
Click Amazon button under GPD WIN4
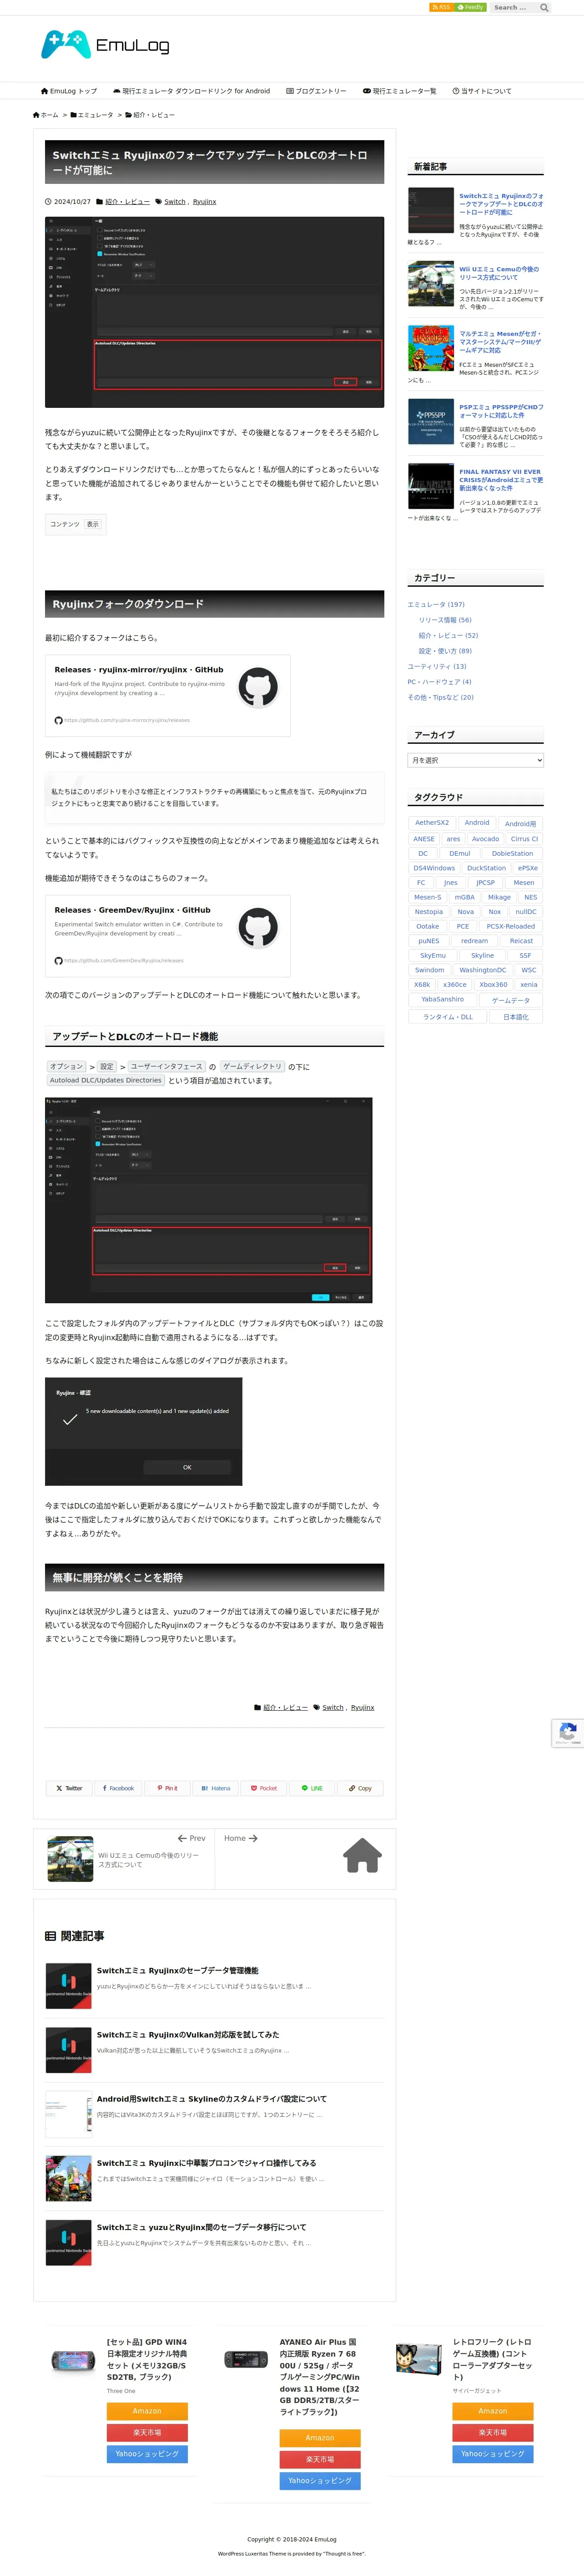[x=147, y=2411]
